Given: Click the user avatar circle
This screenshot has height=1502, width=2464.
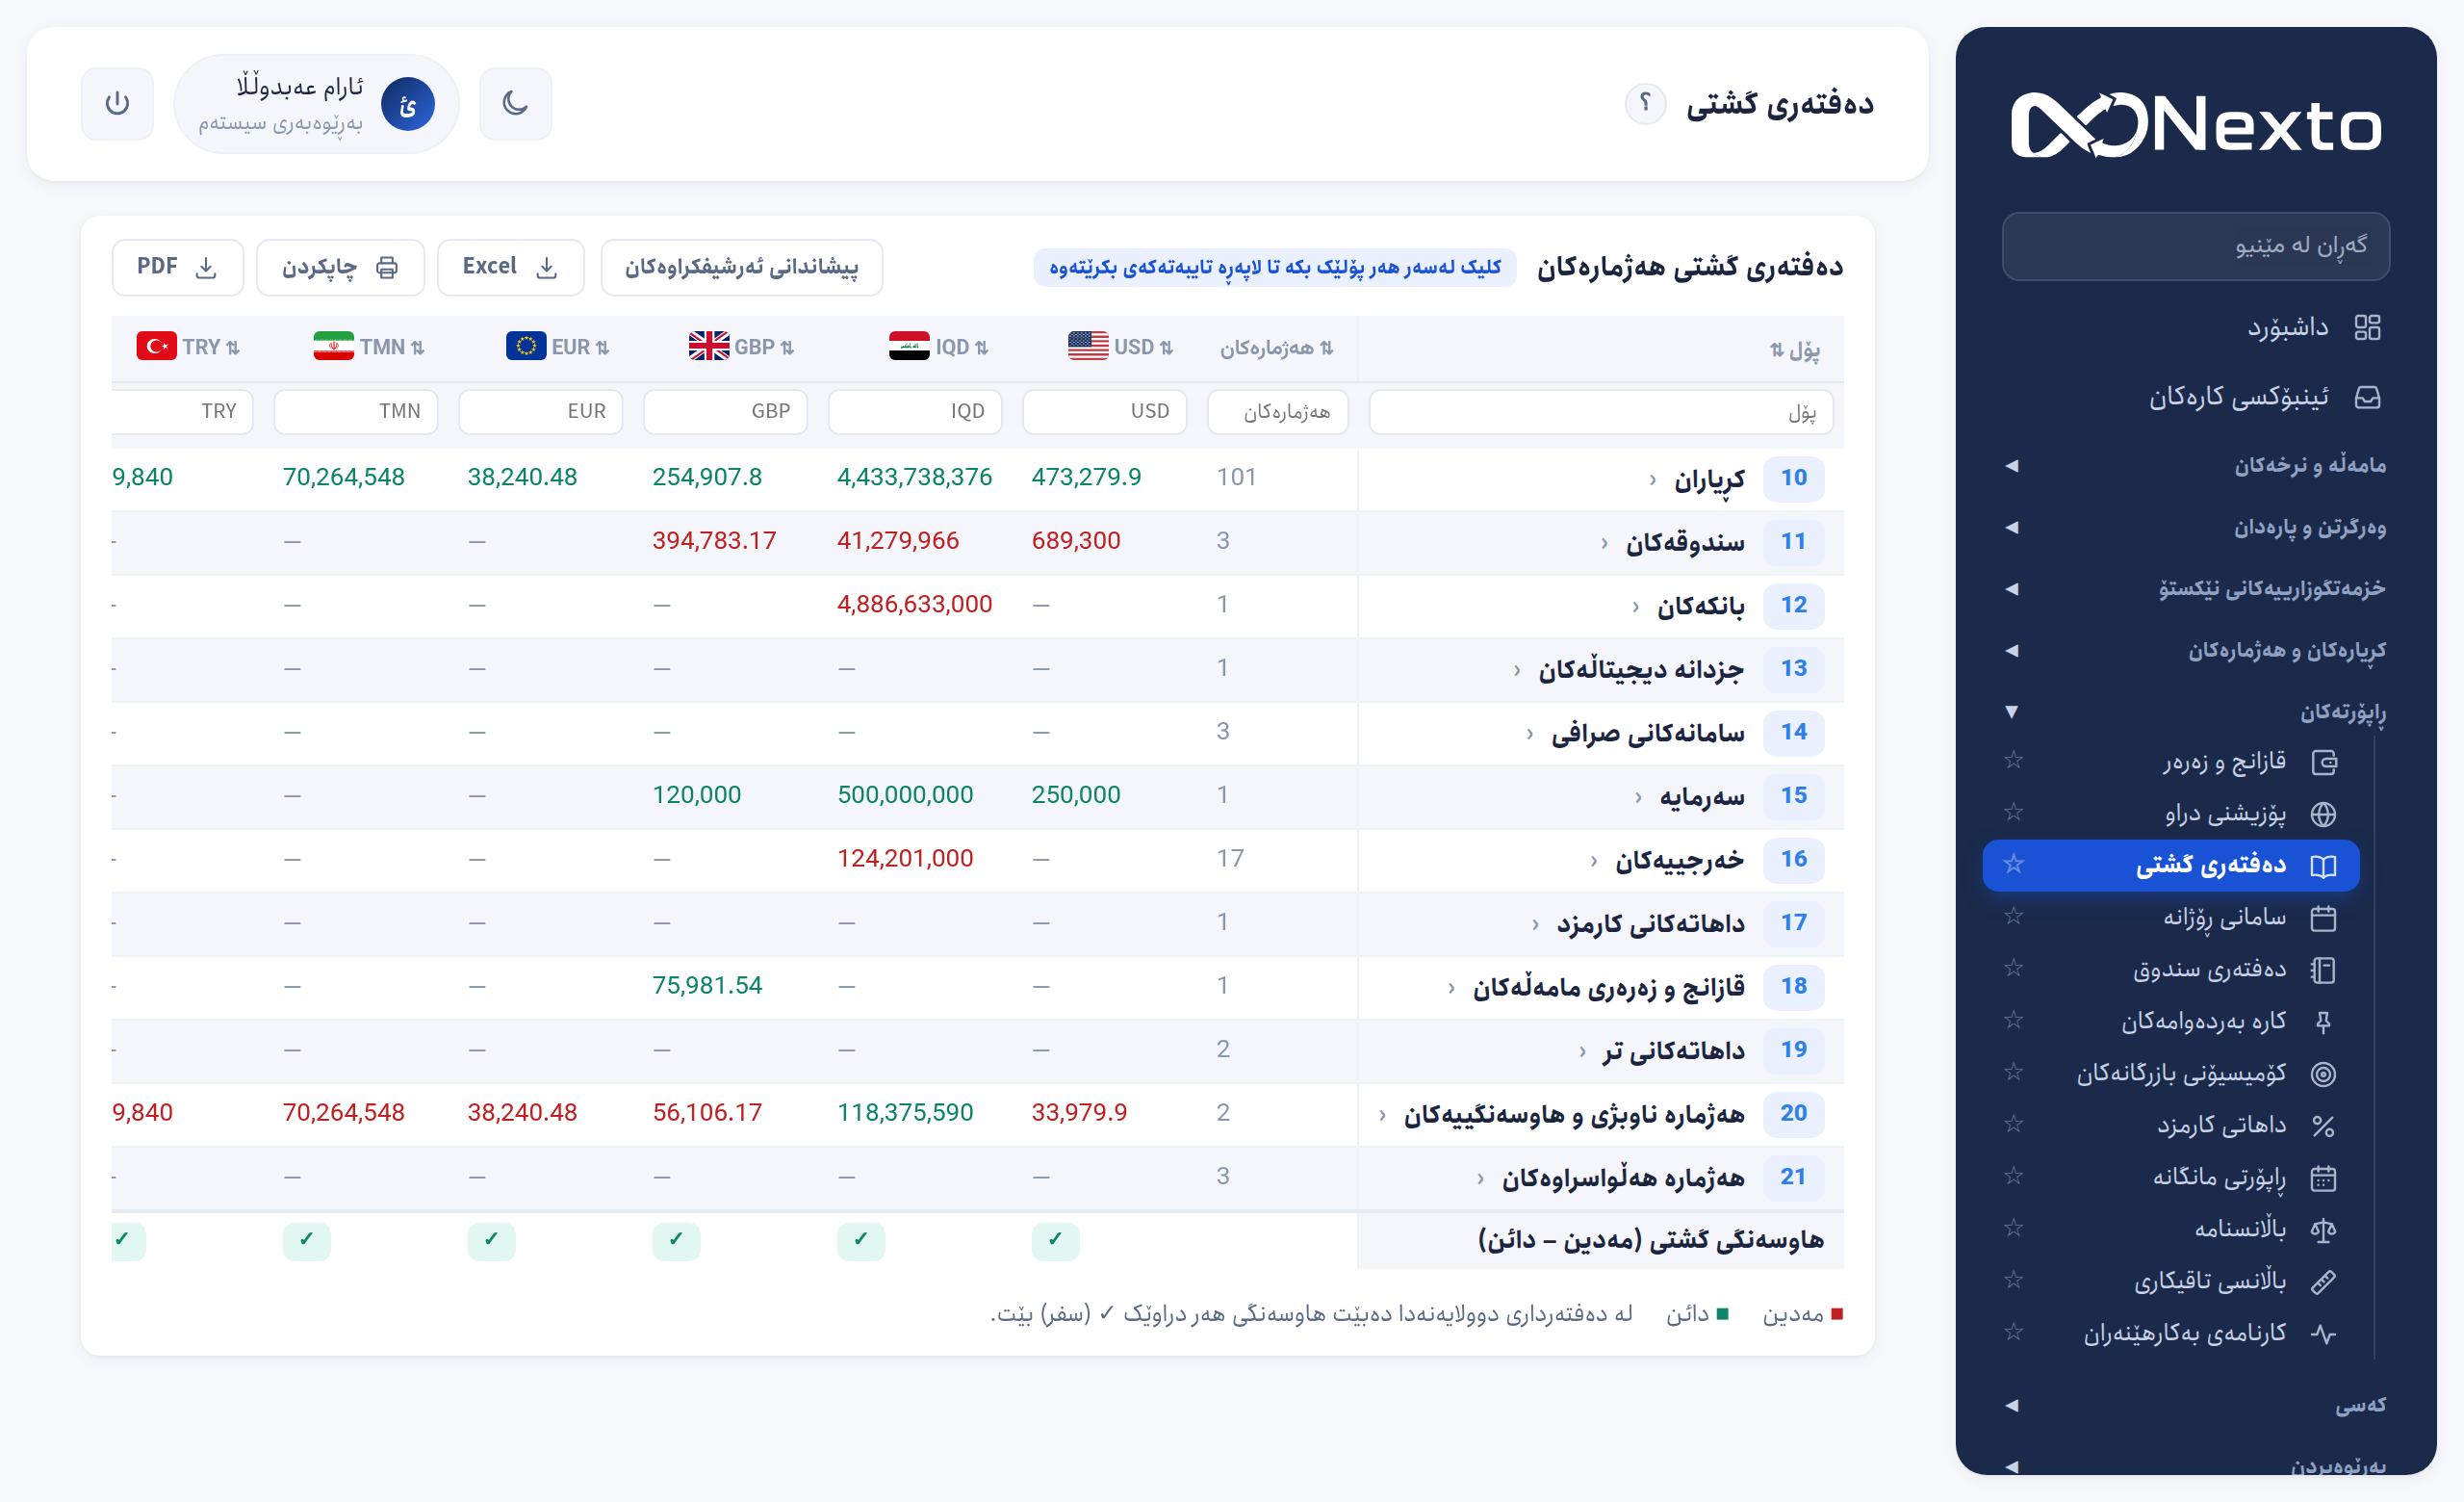Looking at the screenshot, I should pyautogui.click(x=408, y=104).
